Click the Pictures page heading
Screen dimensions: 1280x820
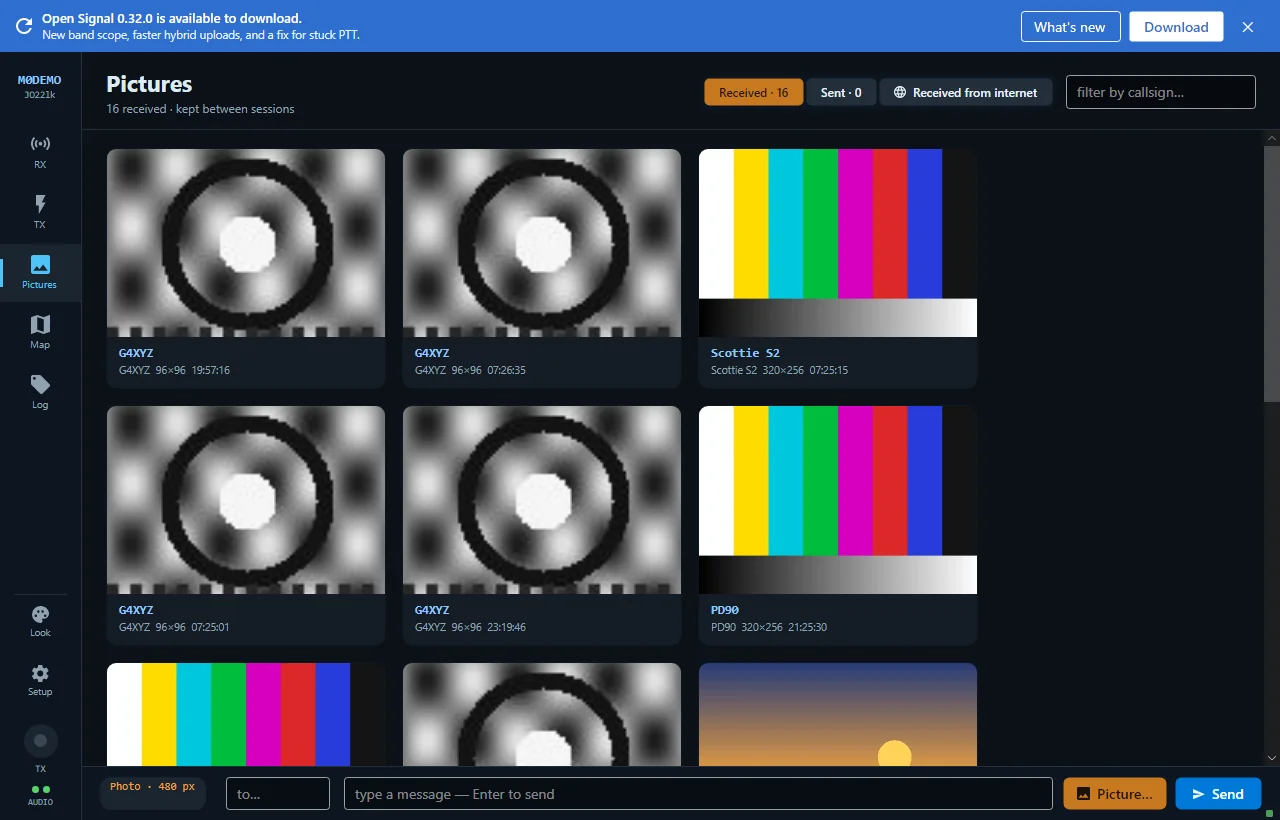tap(149, 84)
